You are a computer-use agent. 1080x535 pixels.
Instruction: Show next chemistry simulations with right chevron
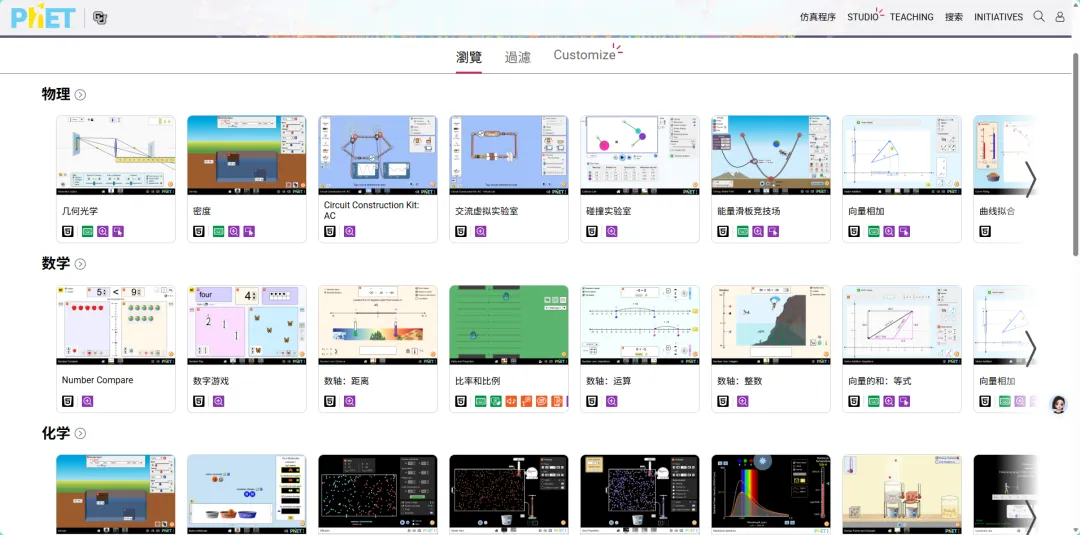click(x=1030, y=516)
